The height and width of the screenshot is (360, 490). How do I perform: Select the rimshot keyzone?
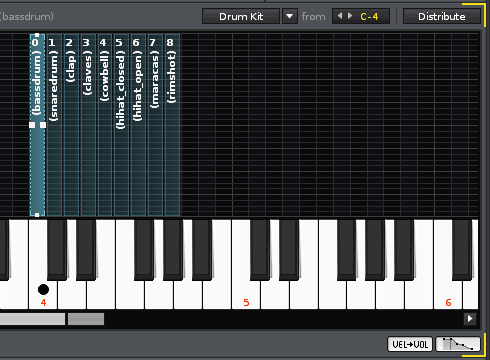172,125
